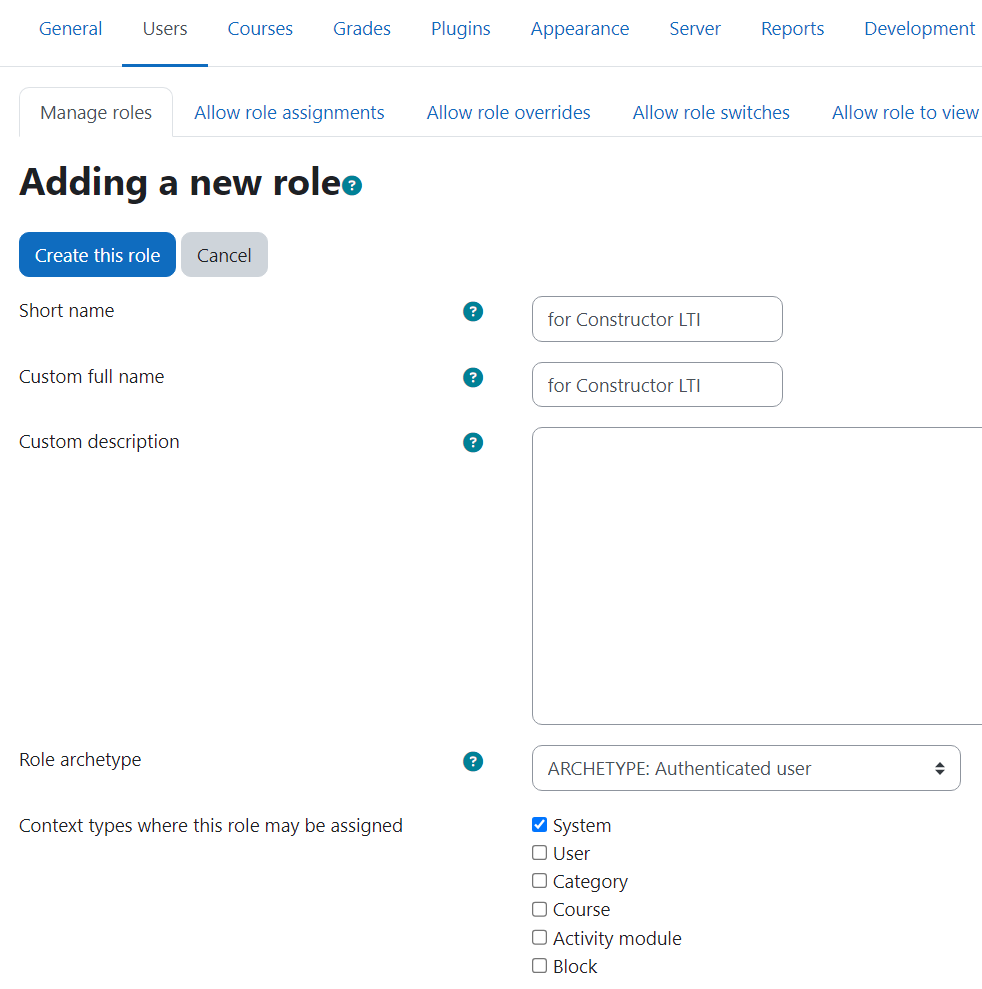The width and height of the screenshot is (982, 989).
Task: Click help icon next to Adding a new role heading
Action: (x=352, y=186)
